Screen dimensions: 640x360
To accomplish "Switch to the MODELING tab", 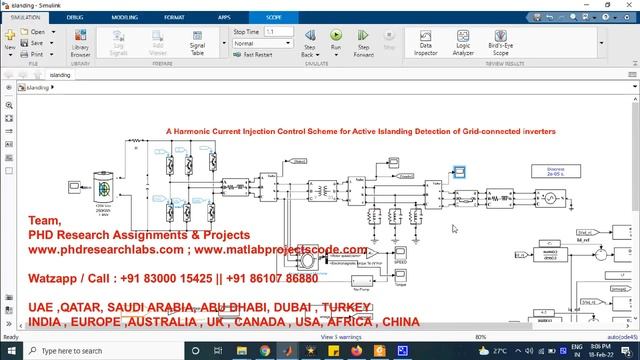I will click(x=124, y=18).
